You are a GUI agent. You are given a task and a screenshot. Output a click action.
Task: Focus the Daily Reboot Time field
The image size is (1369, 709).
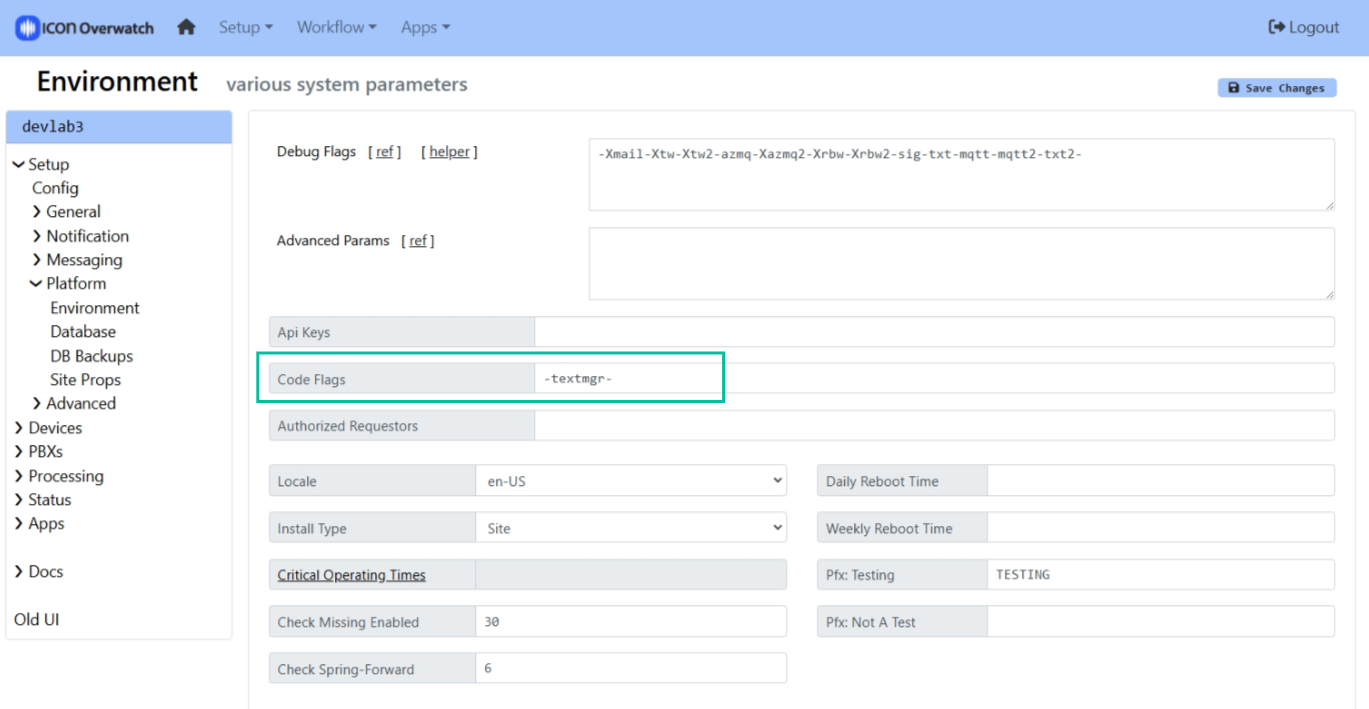(x=1160, y=481)
